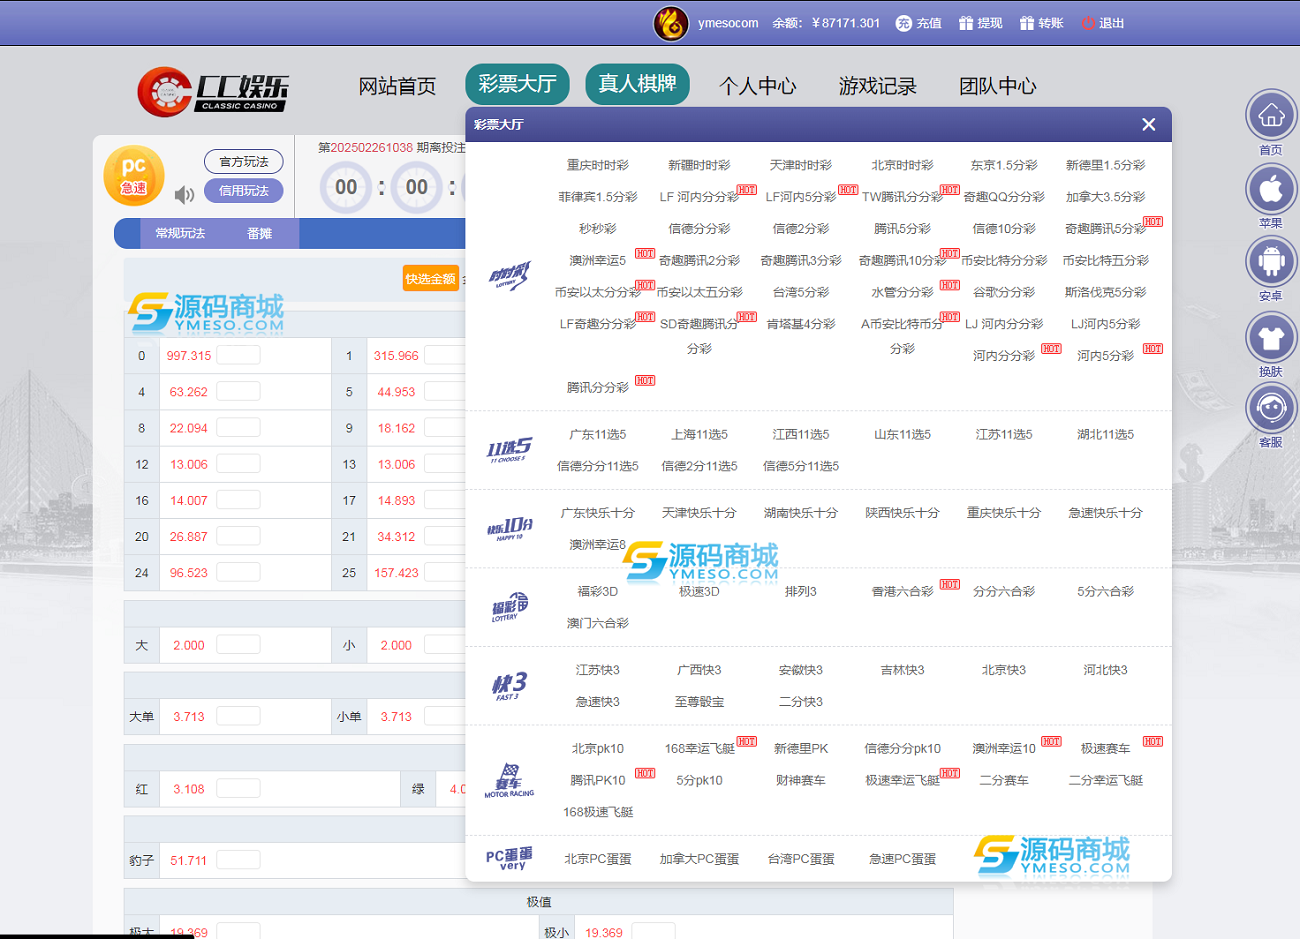Switch to 番摊 tab
1300x939 pixels.
[x=259, y=233]
